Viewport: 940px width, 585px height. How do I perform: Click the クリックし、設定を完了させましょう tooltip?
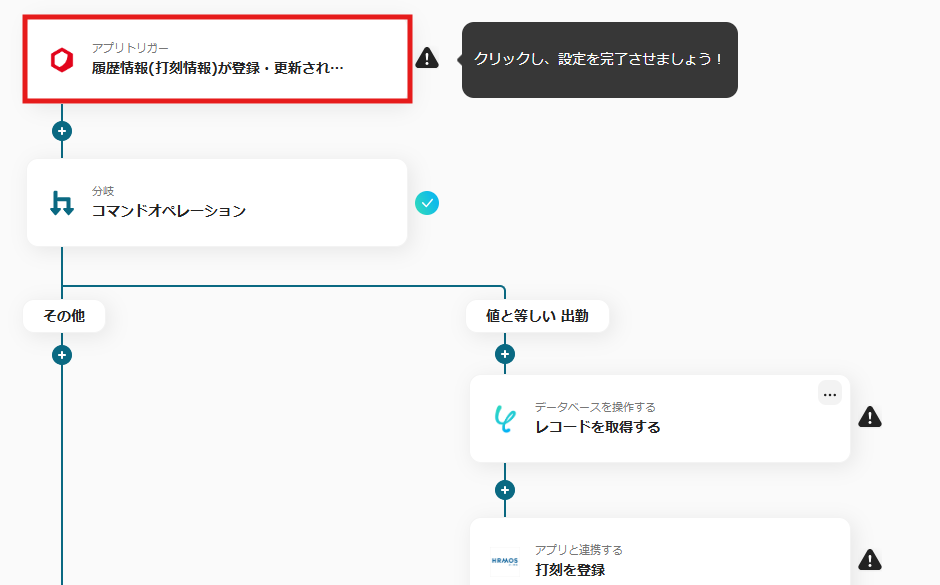[599, 60]
